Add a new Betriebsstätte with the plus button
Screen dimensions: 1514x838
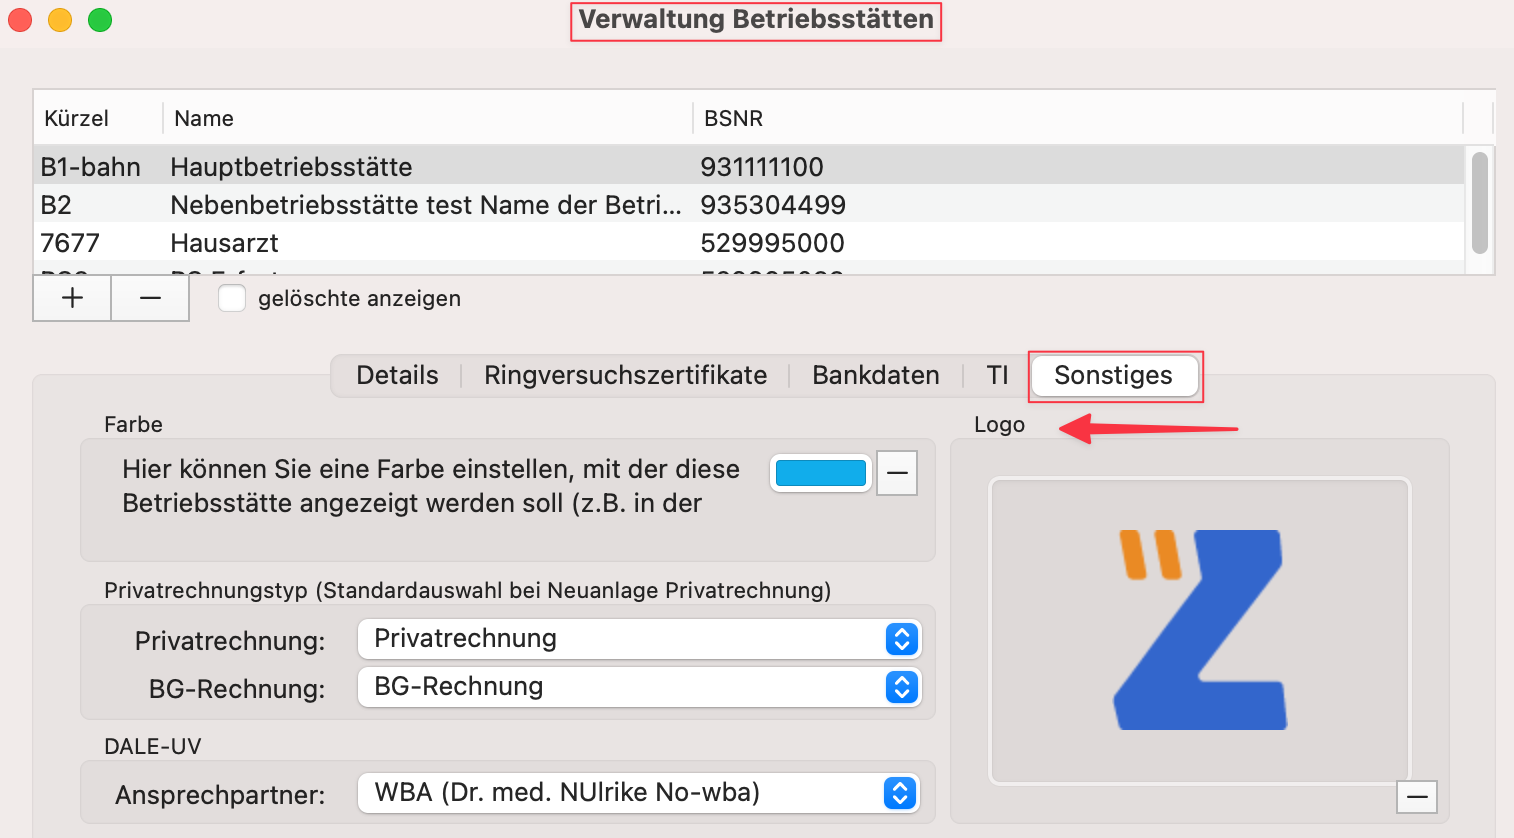(72, 298)
